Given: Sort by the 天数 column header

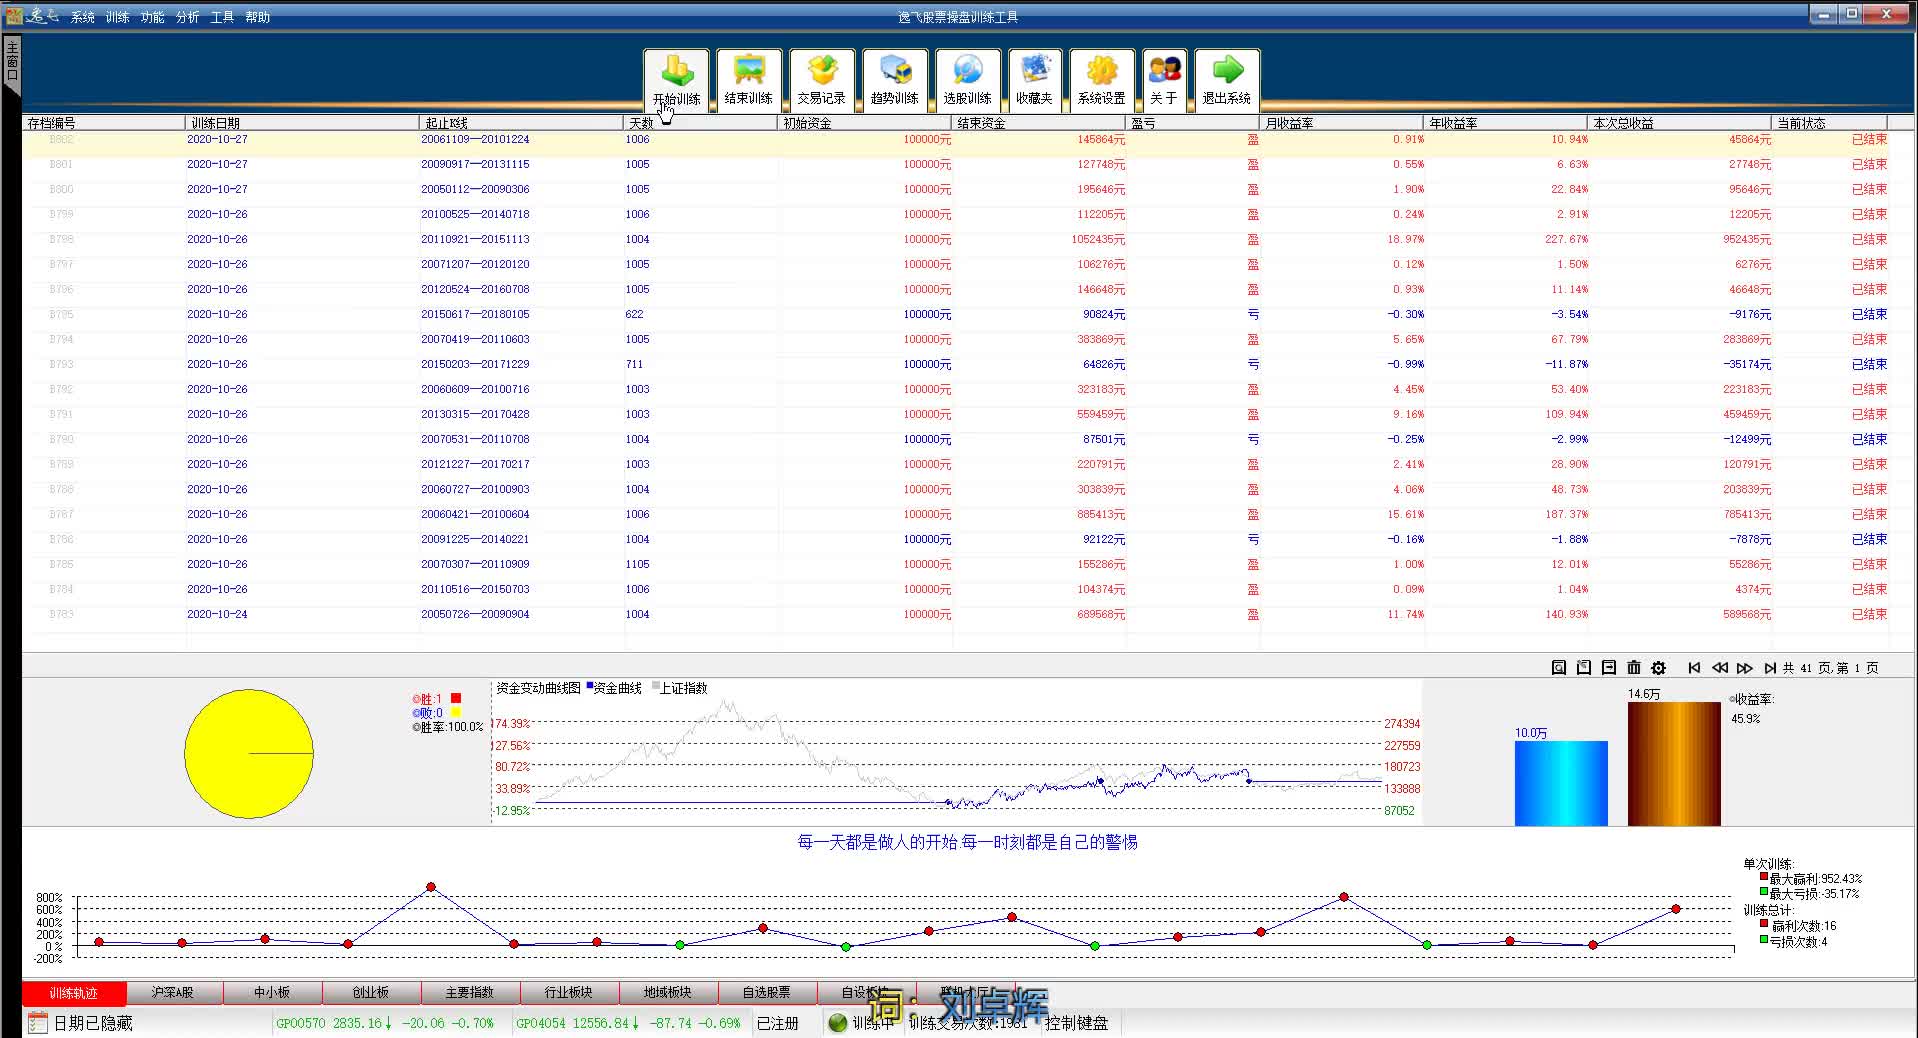Looking at the screenshot, I should 701,123.
